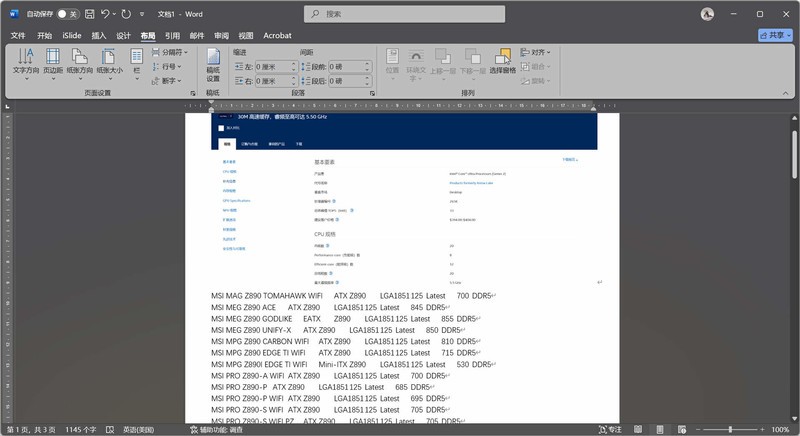Click the 英语(美国) language indicator
The width and height of the screenshot is (800, 436).
tap(138, 430)
